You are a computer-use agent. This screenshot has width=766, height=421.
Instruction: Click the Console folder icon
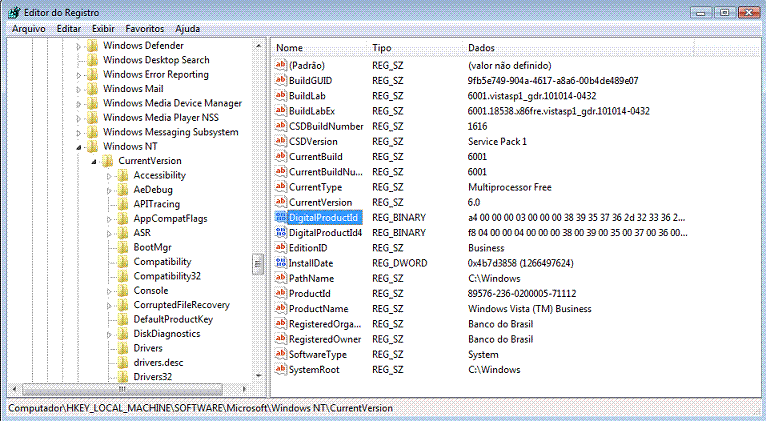(x=123, y=290)
